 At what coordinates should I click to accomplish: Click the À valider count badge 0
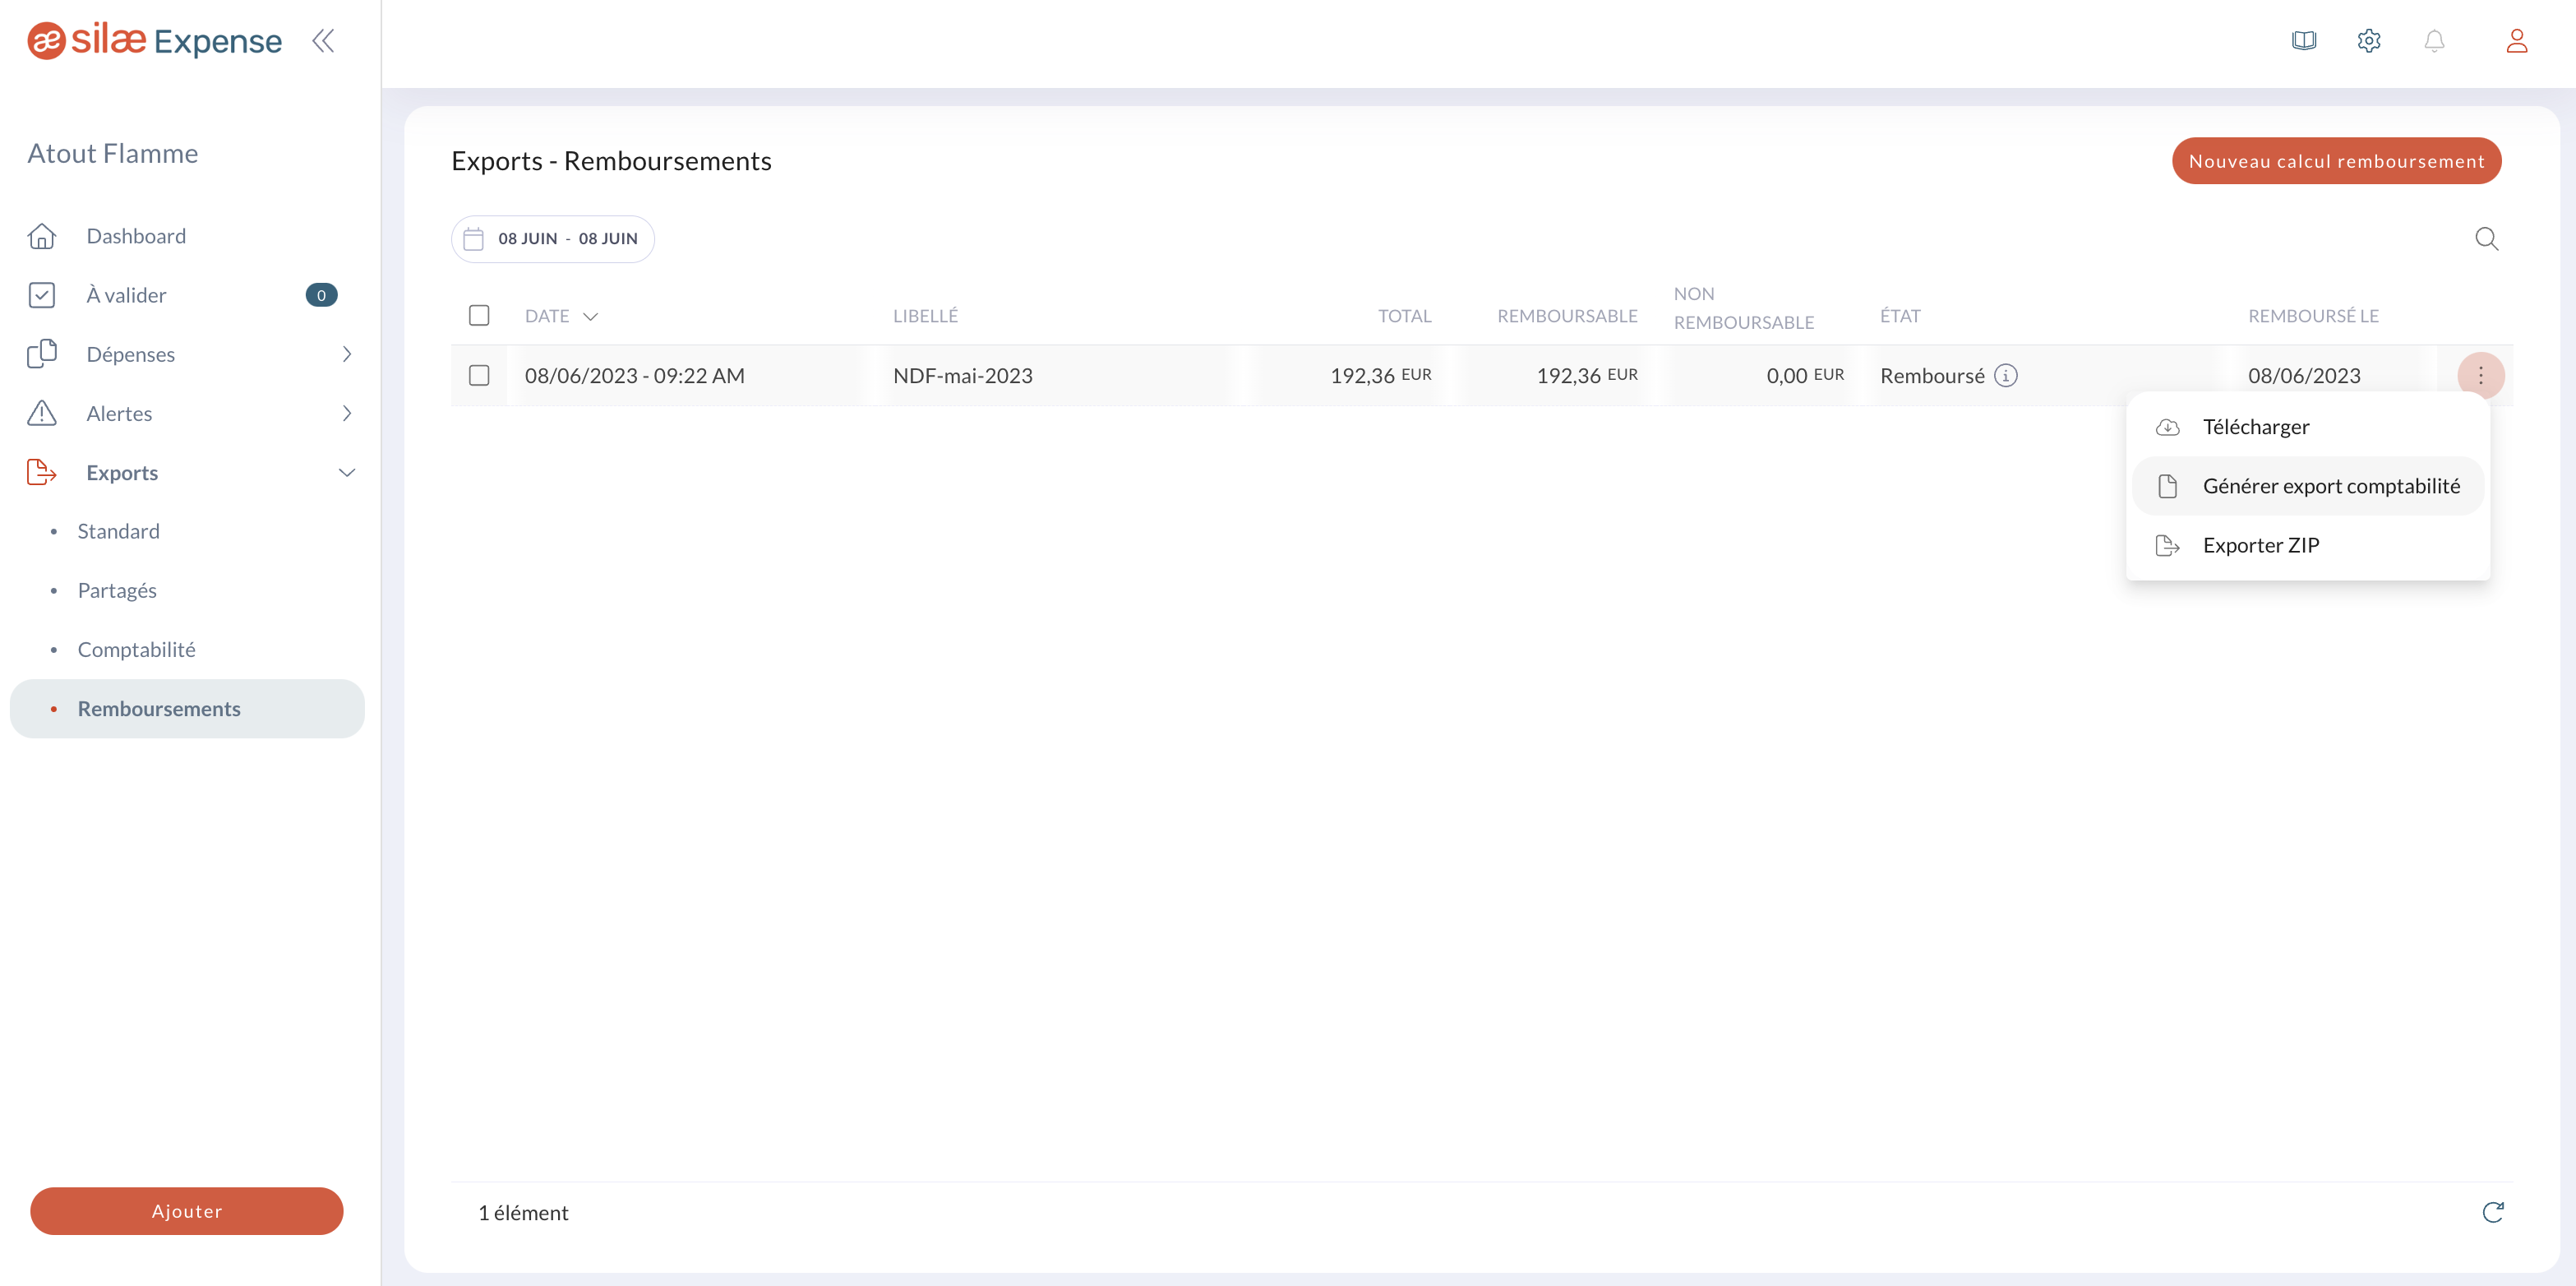[321, 295]
